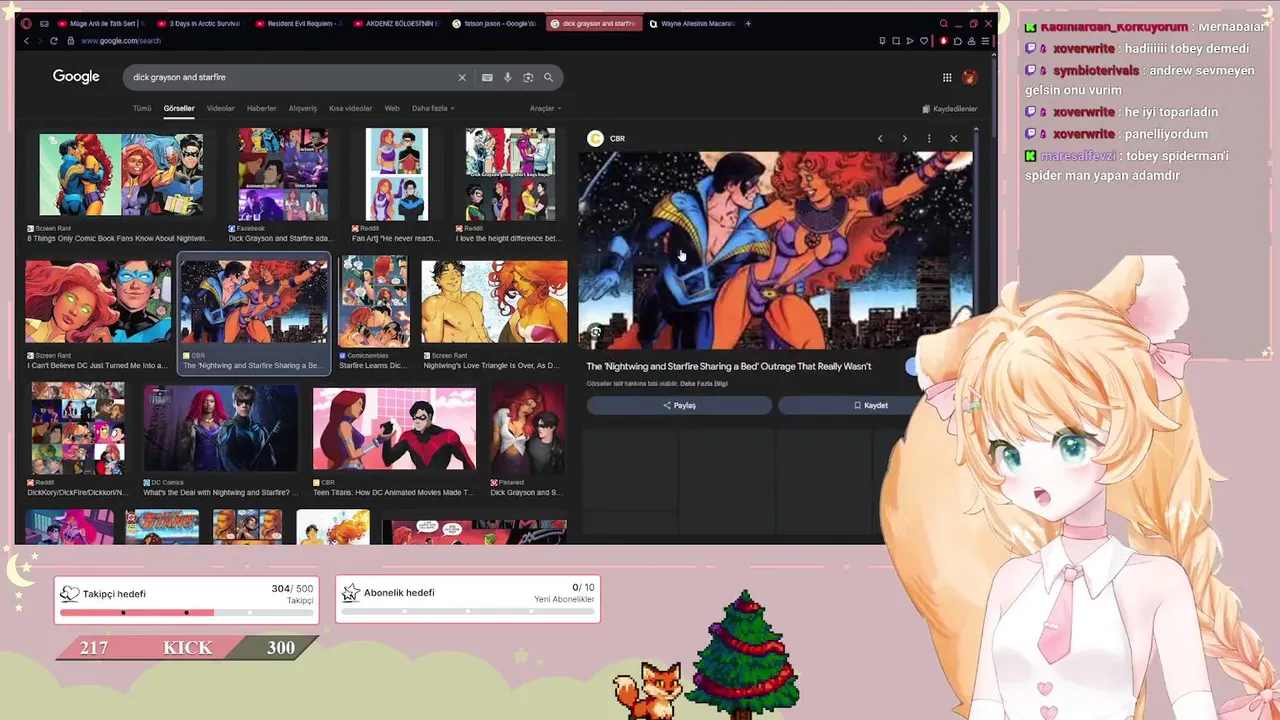This screenshot has height=720, width=1280.
Task: Focus the dick grayson and starfire search field
Action: coord(290,77)
